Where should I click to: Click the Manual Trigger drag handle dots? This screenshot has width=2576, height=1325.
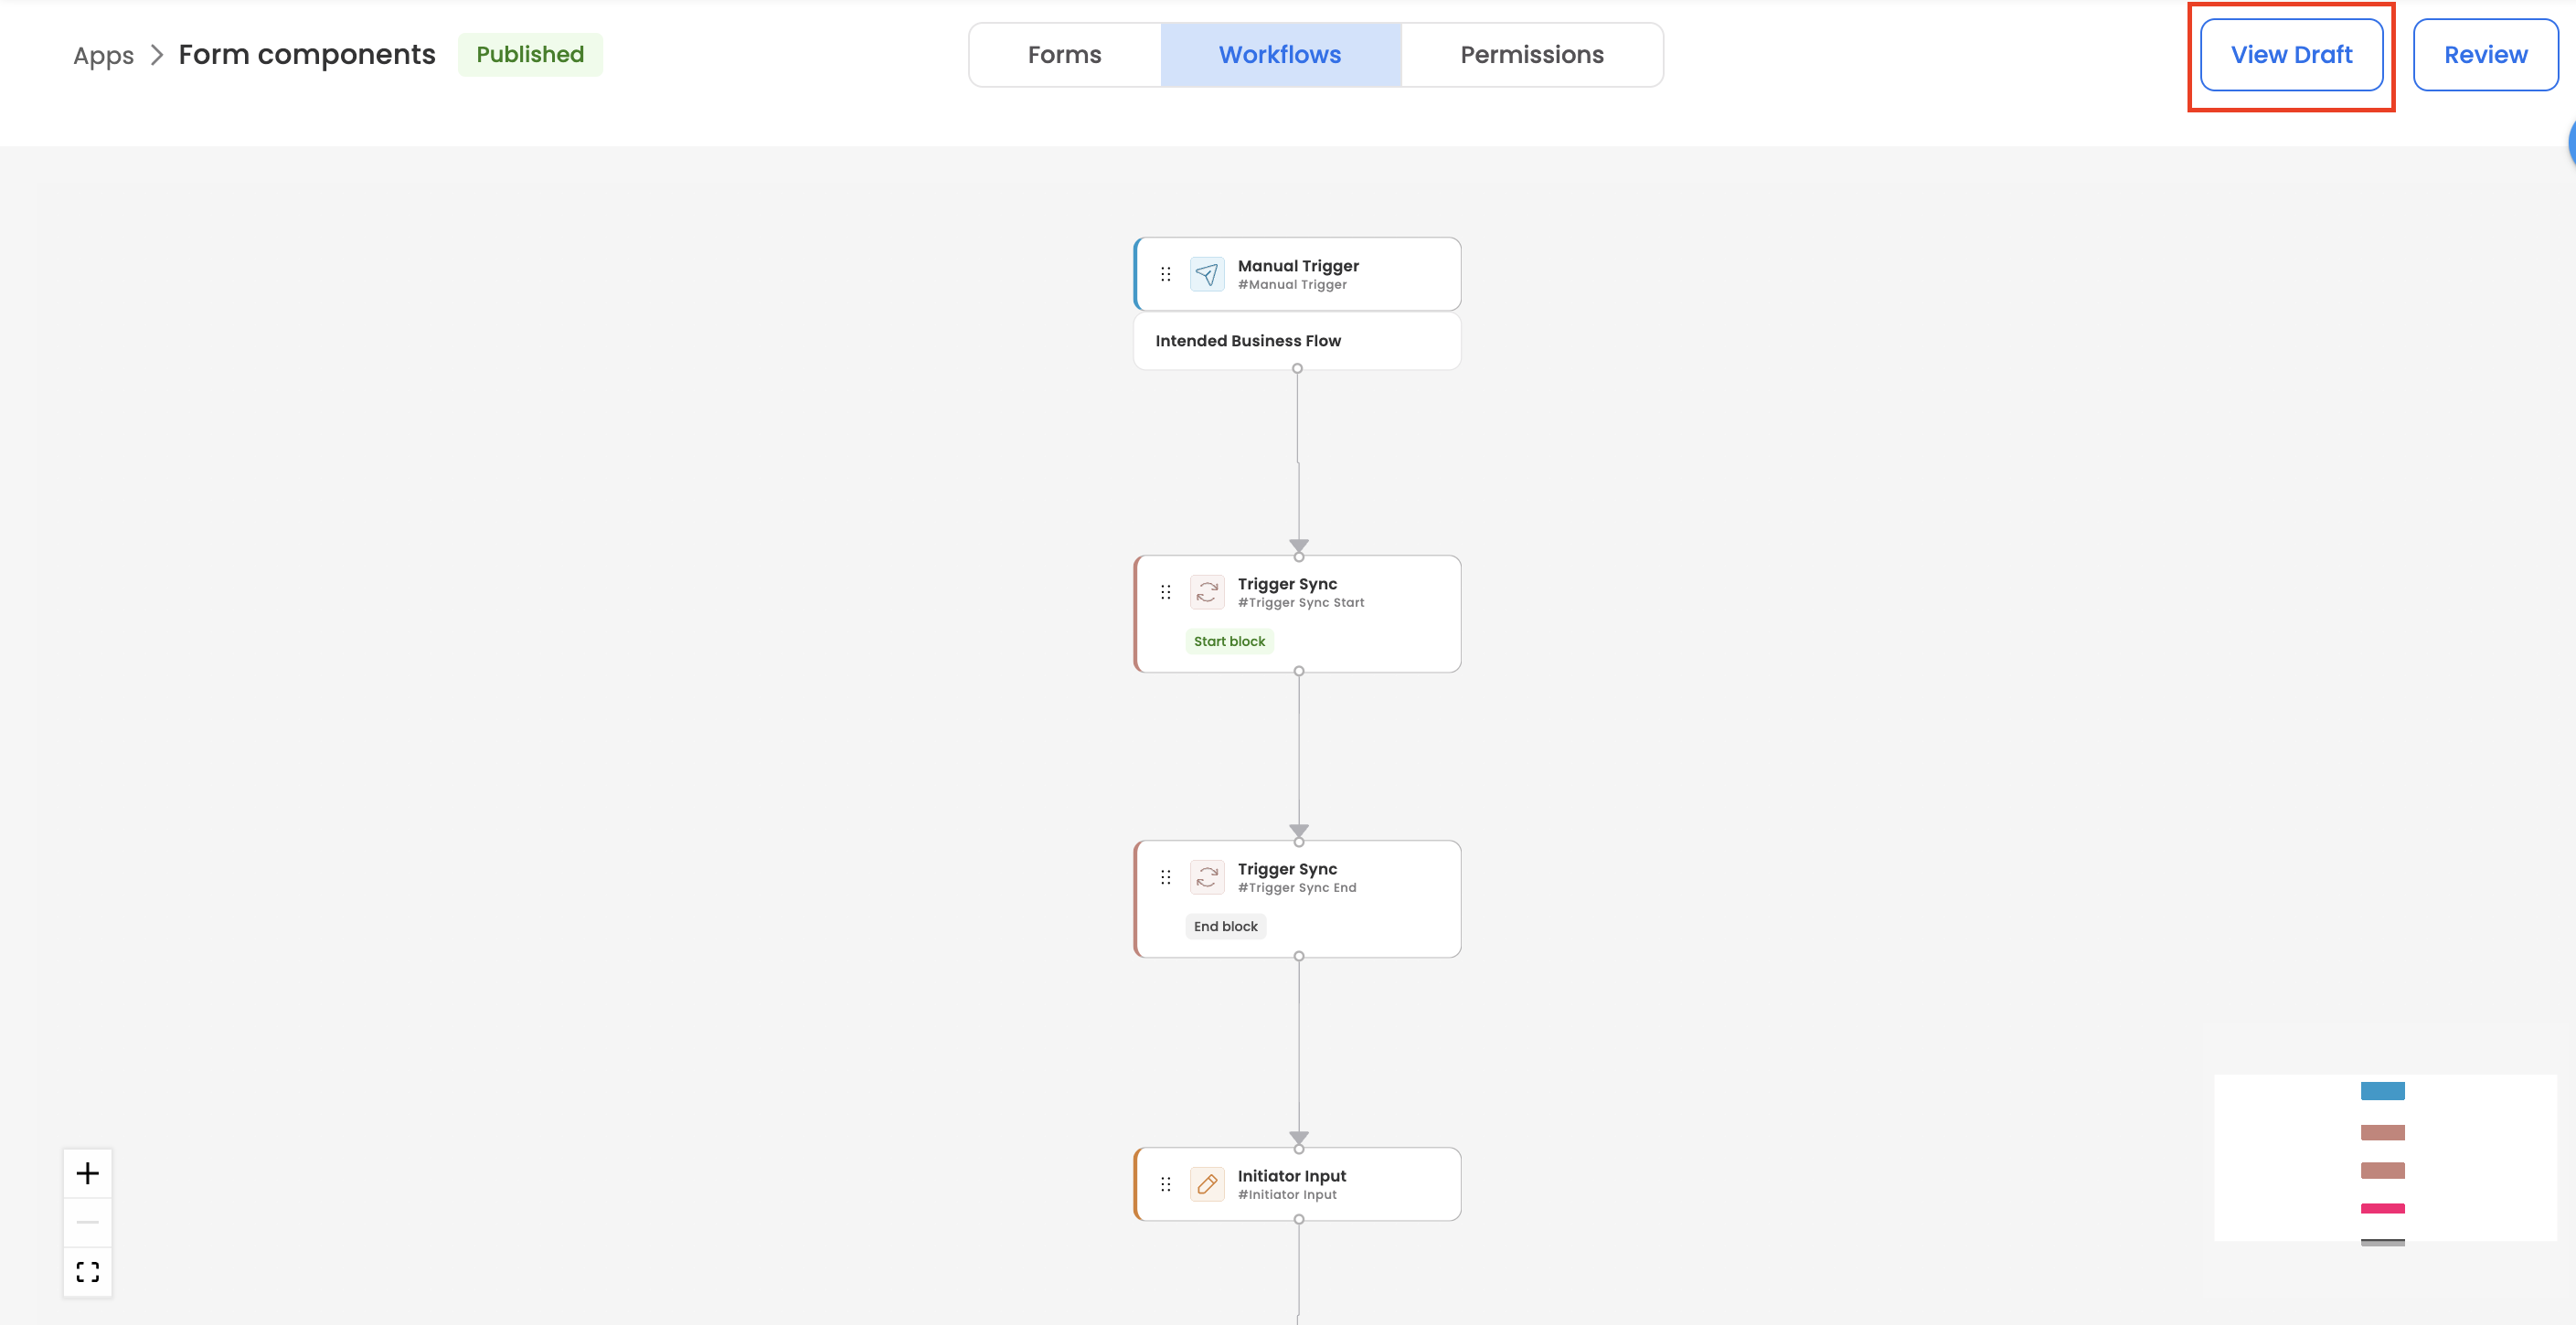1165,274
